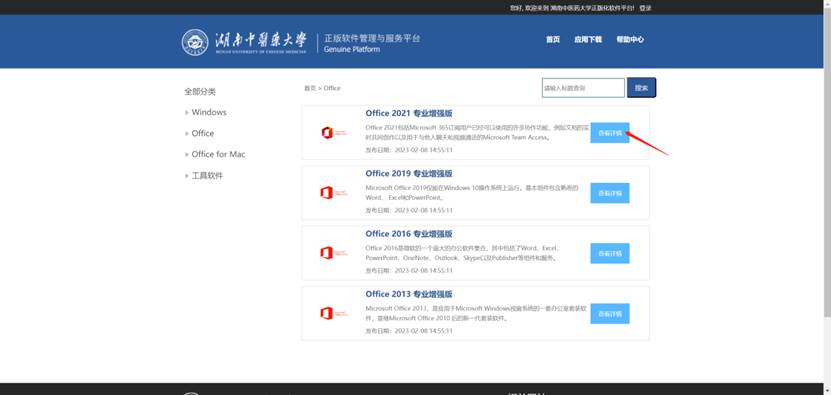Viewport: 831px width, 395px height.
Task: Go to 首页 in the top navigation
Action: click(x=553, y=39)
